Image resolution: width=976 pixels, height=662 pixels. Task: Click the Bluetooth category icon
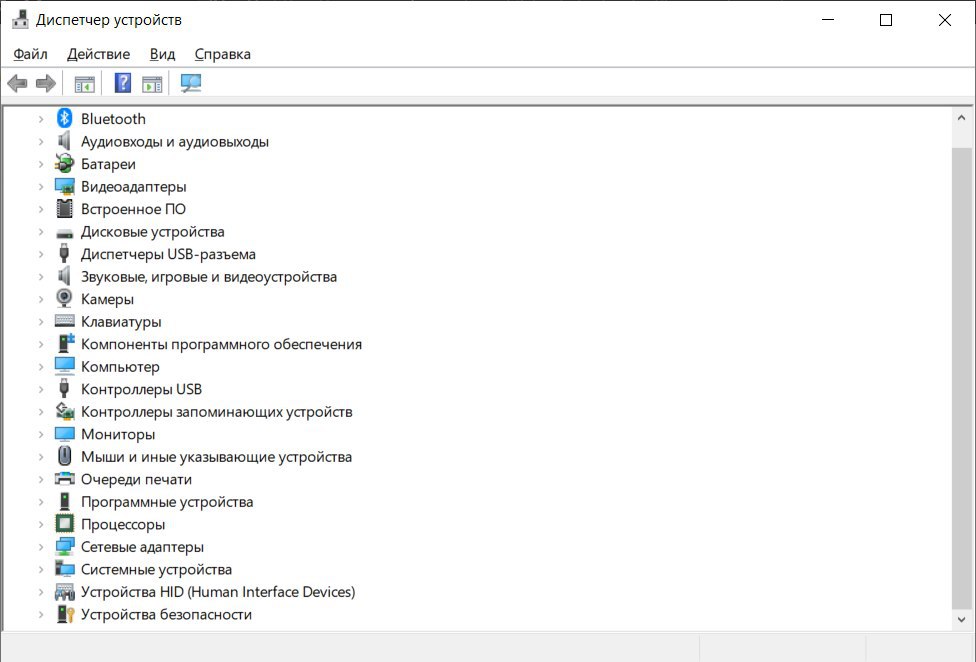pos(64,118)
